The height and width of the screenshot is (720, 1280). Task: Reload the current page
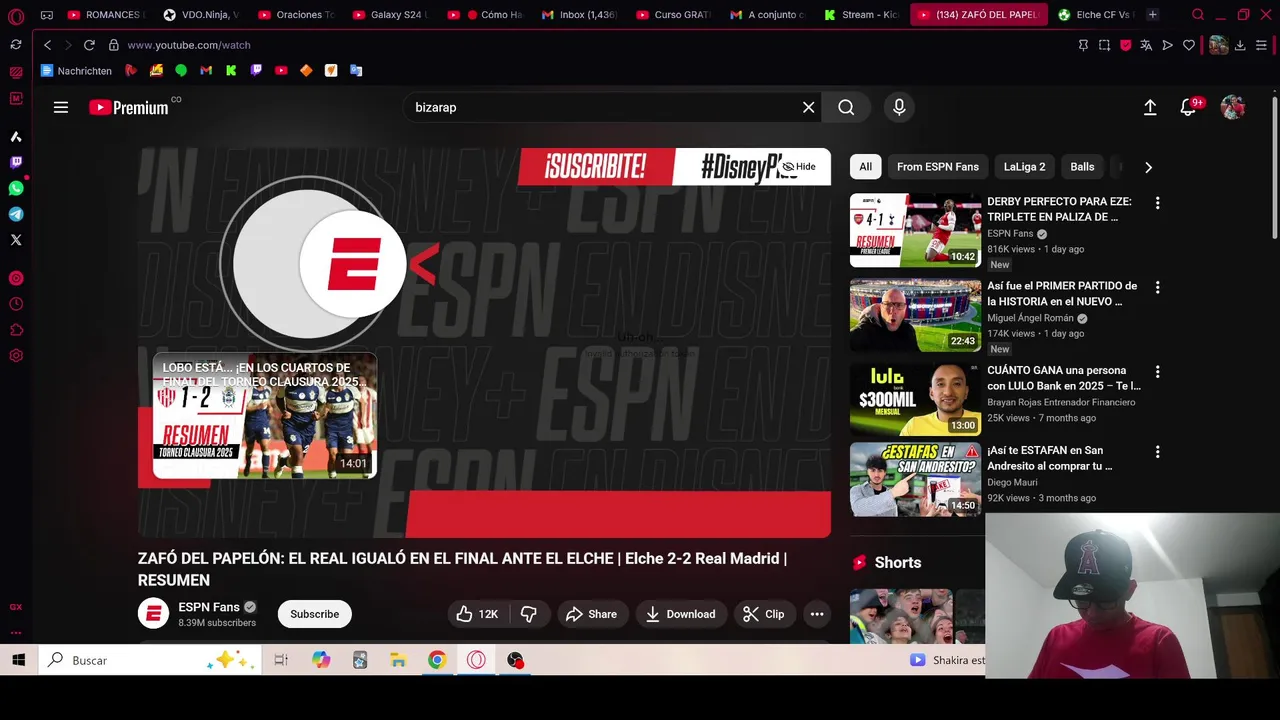click(89, 45)
